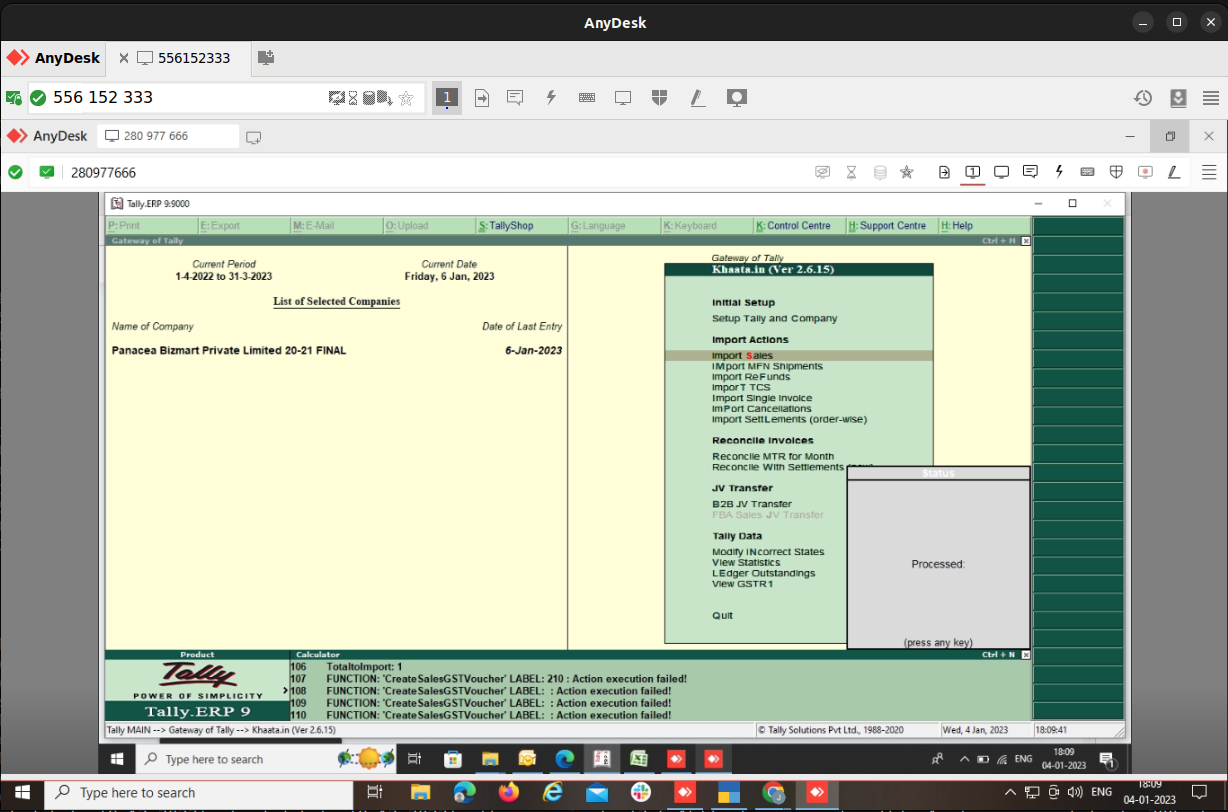This screenshot has height=812, width=1228.
Task: Select whiteboard pen icon in top AnyDesk toolbar
Action: pos(697,98)
